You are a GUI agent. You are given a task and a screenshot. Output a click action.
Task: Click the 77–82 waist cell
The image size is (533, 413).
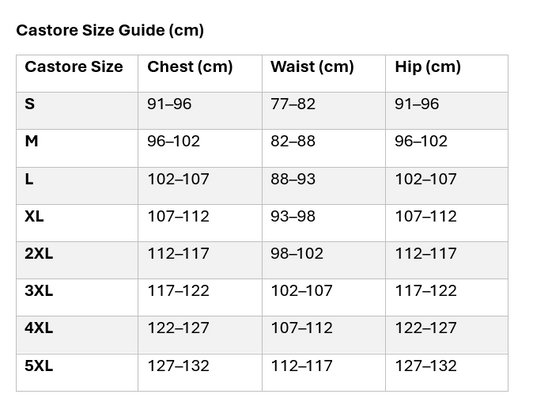pos(293,104)
